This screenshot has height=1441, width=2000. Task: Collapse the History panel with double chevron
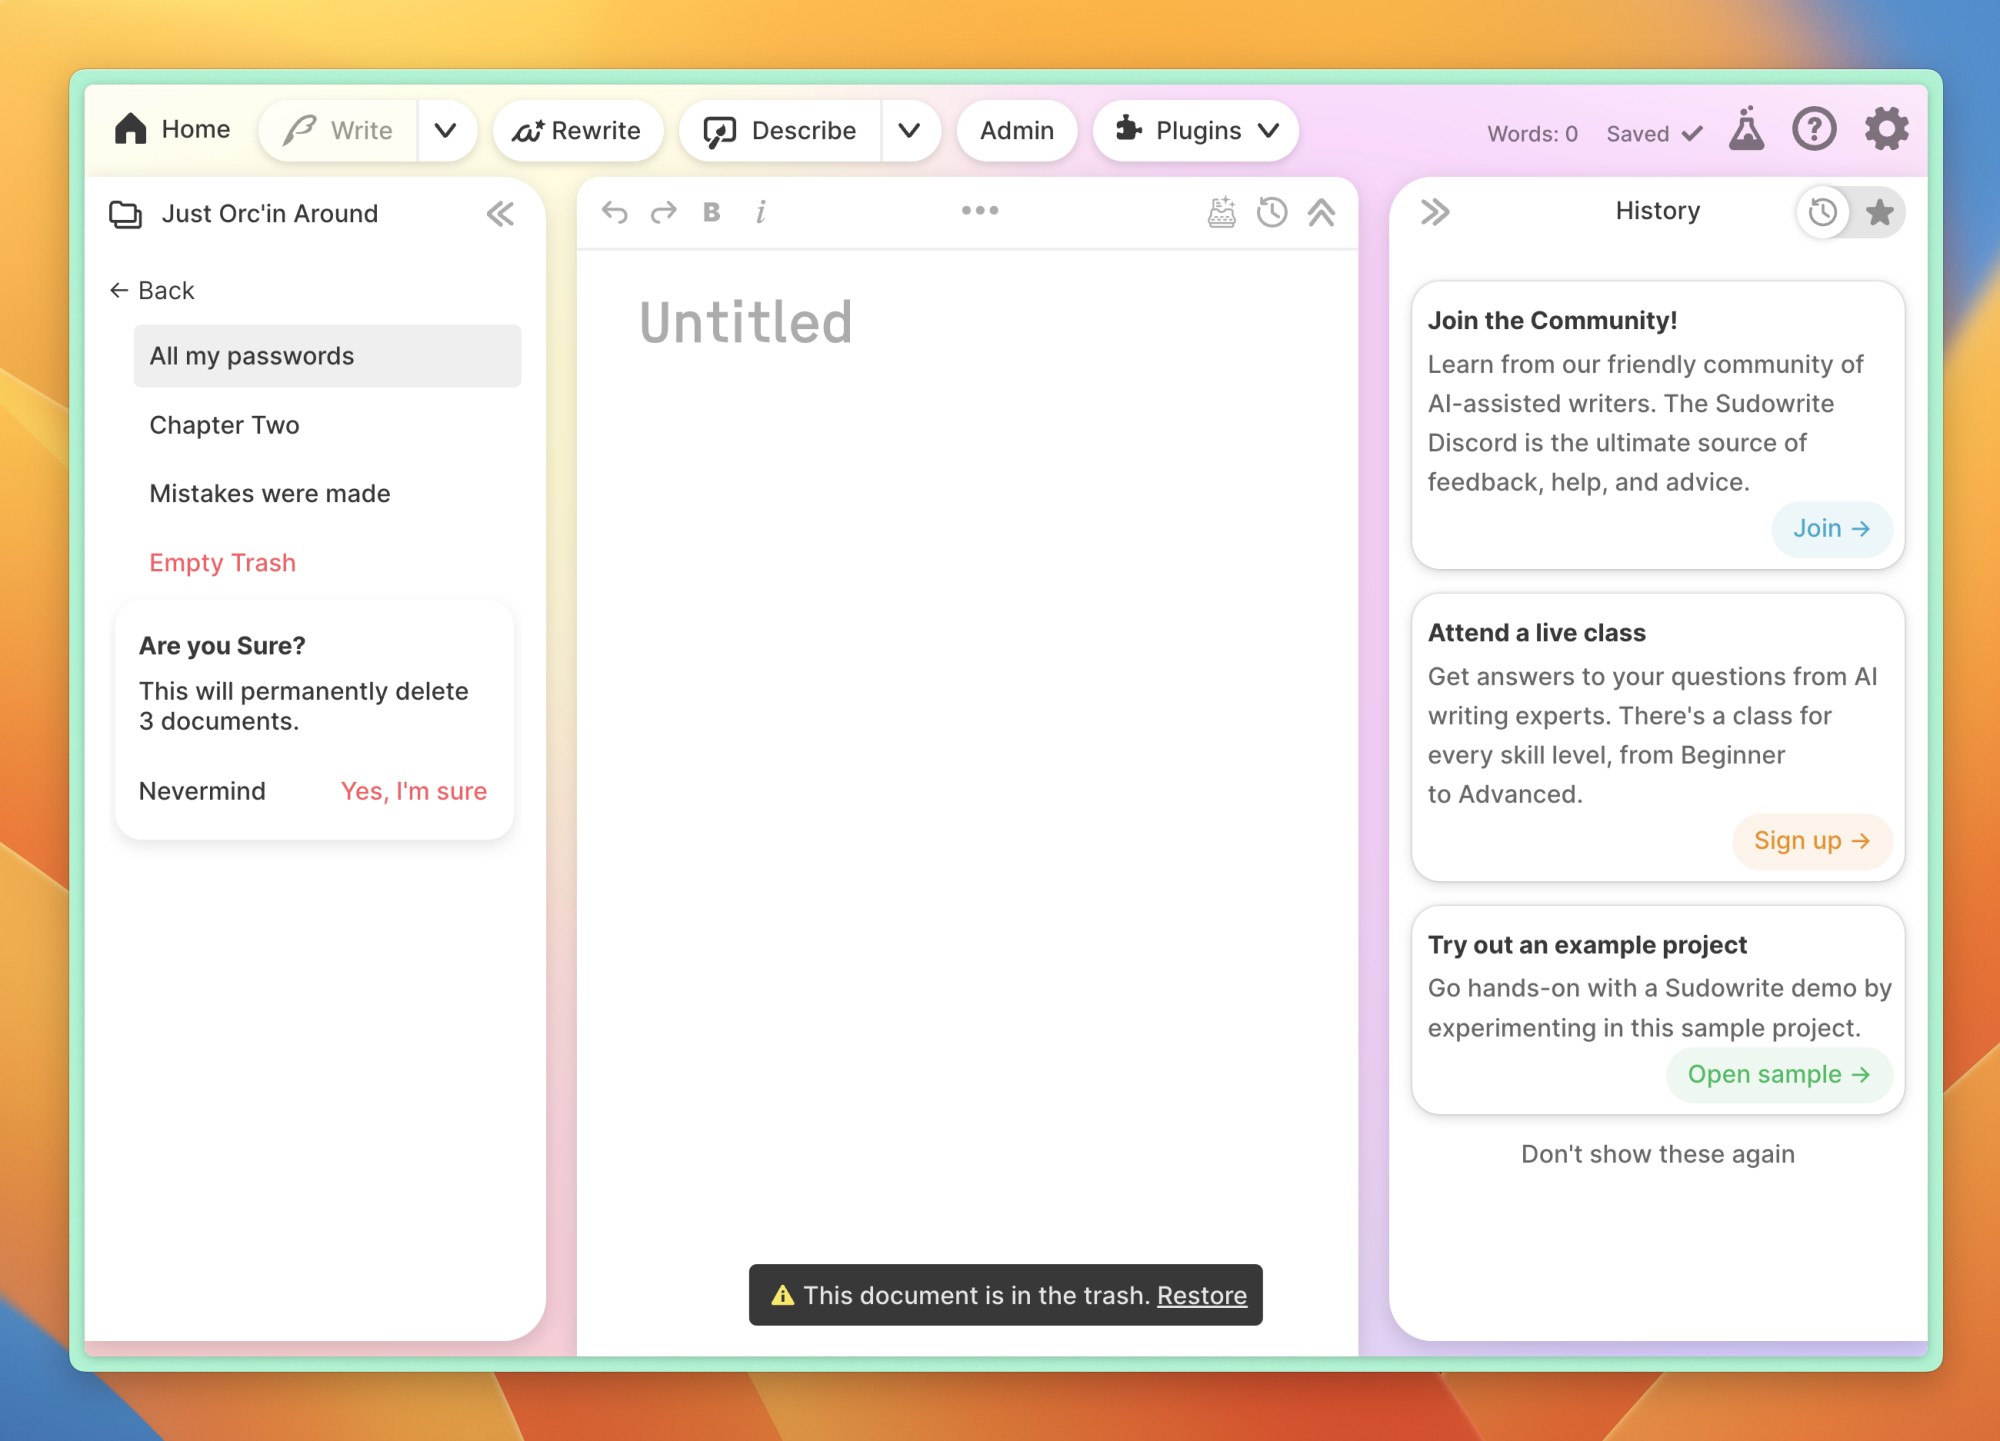(x=1435, y=212)
